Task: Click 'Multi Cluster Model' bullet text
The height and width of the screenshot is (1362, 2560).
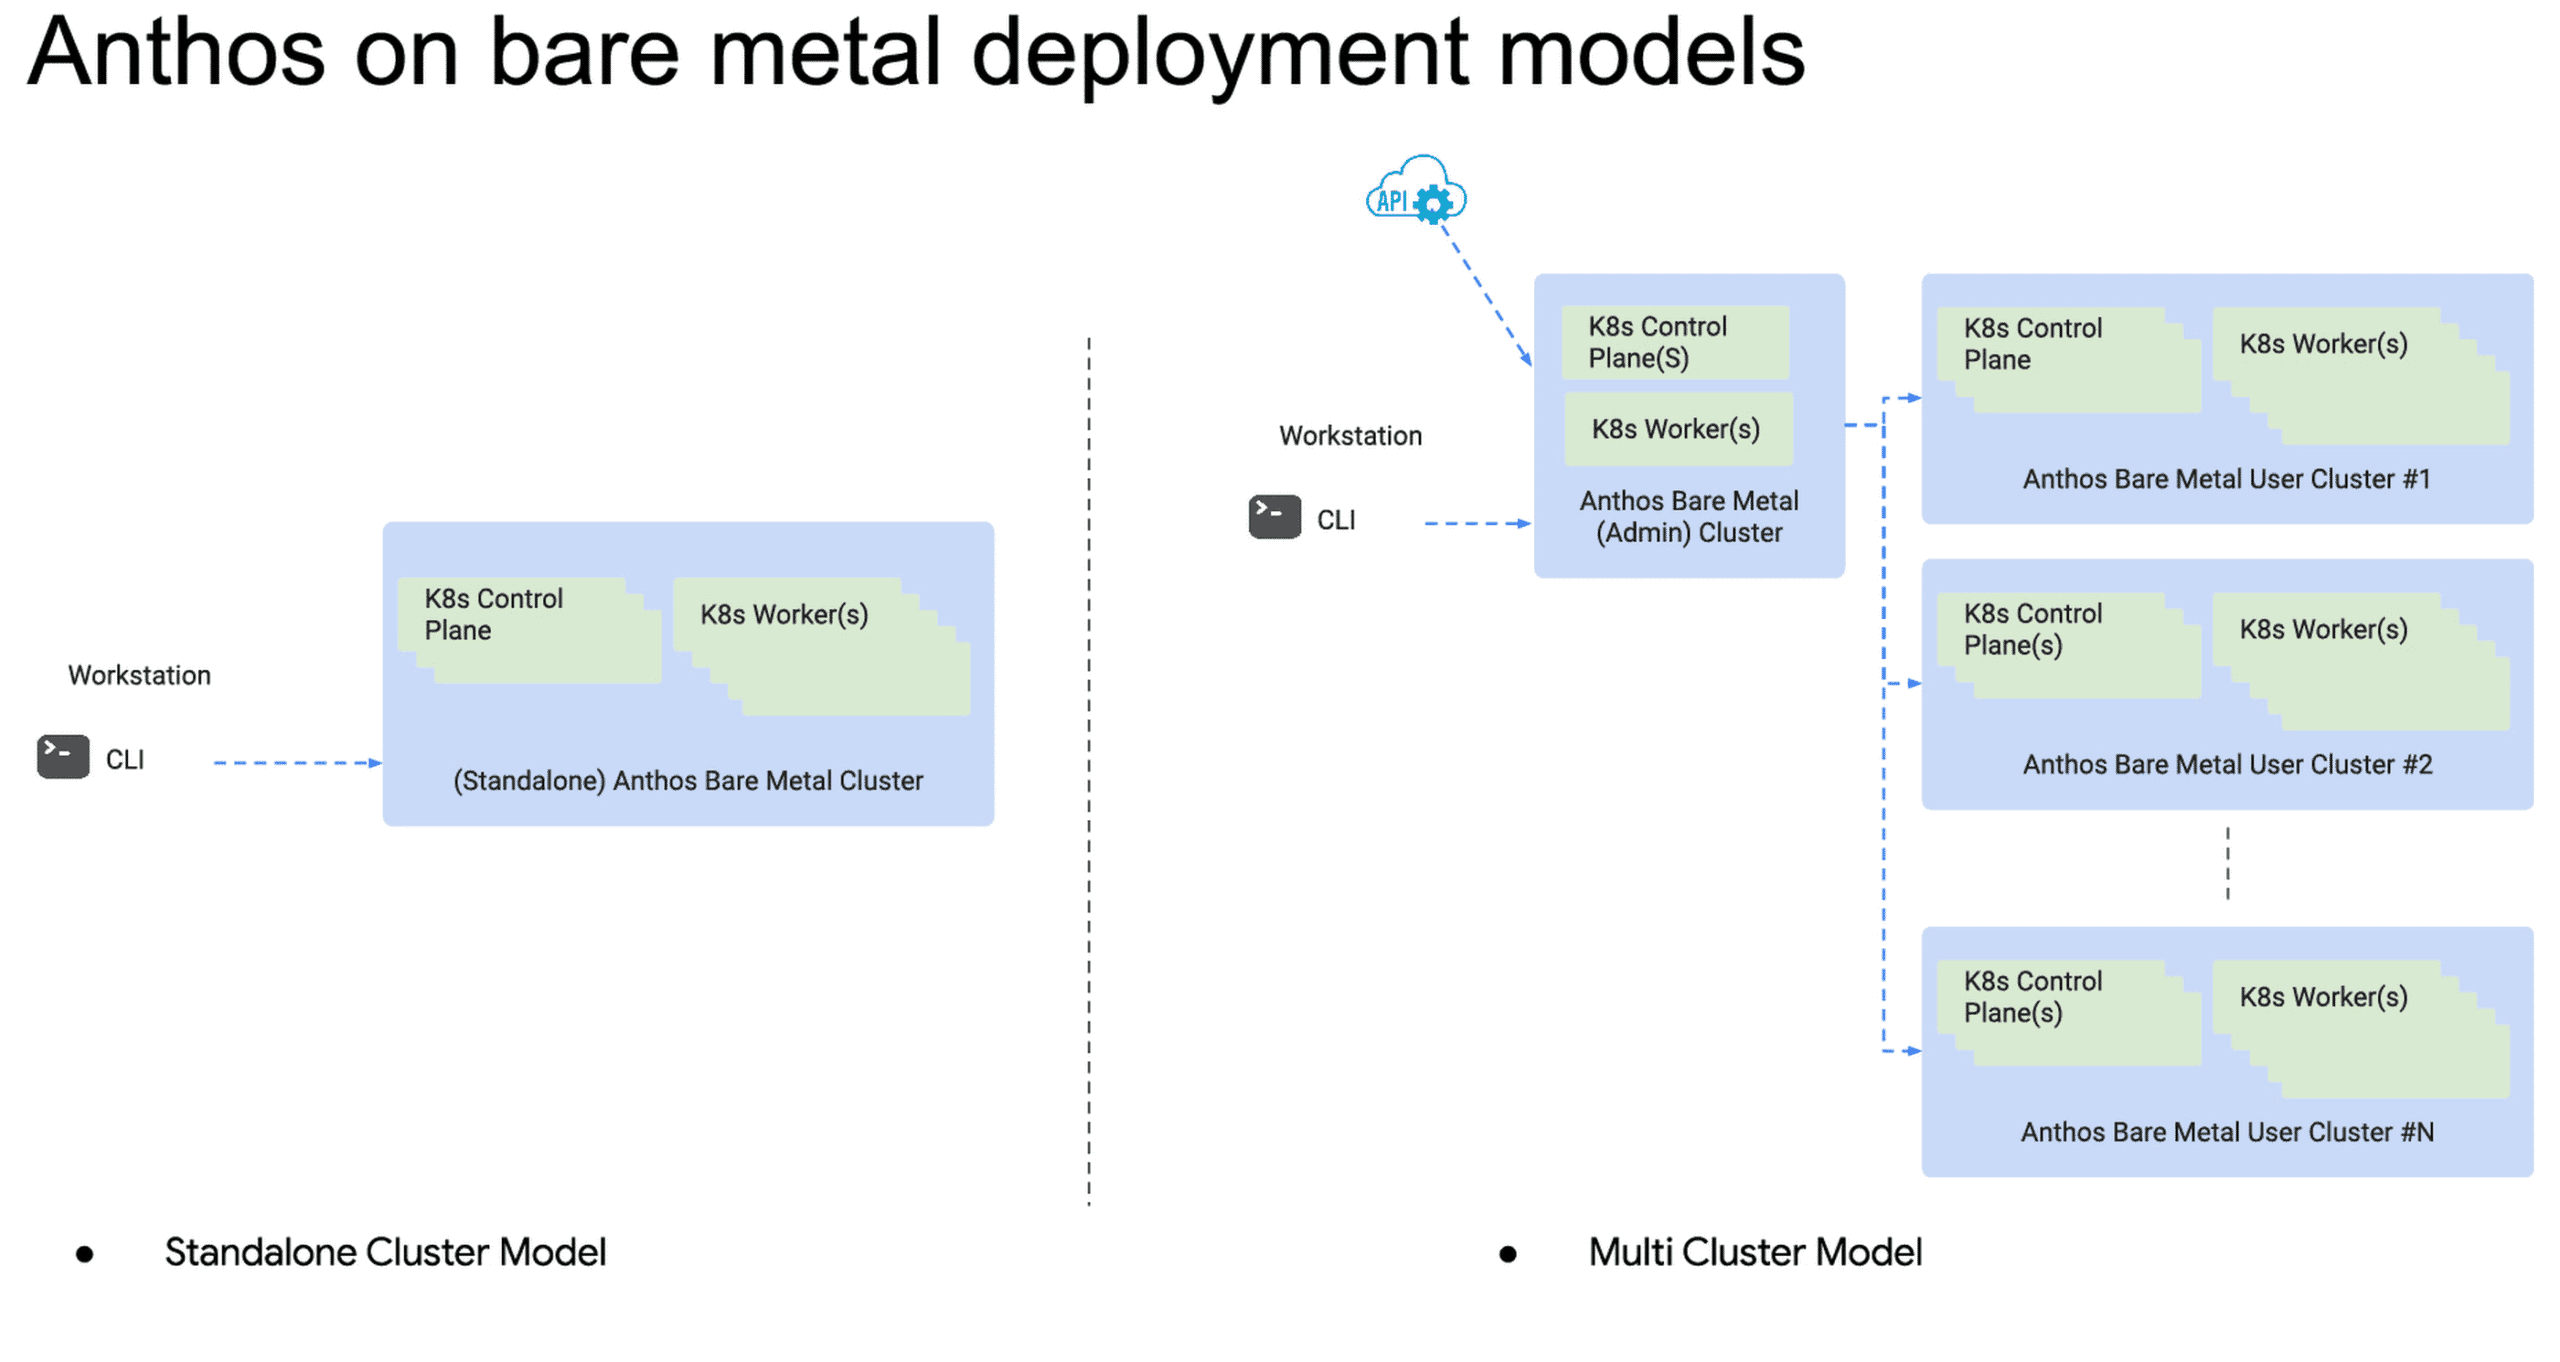Action: click(x=1755, y=1251)
